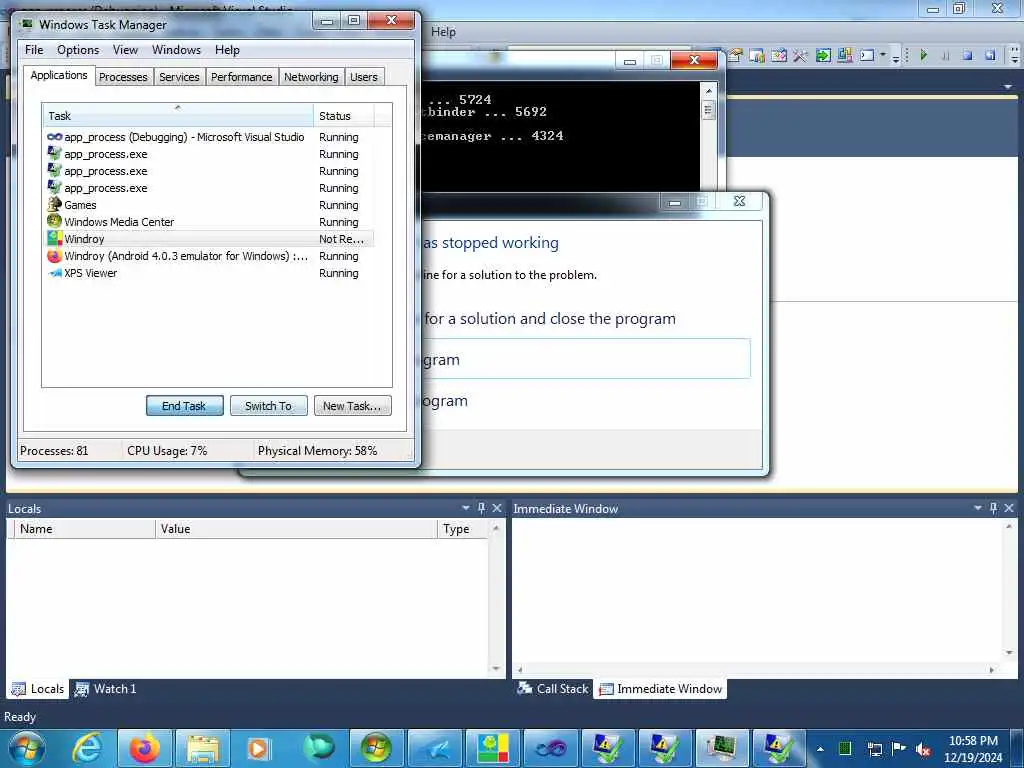Image resolution: width=1024 pixels, height=768 pixels.
Task: Show hidden tray icons arrow
Action: tap(820, 749)
